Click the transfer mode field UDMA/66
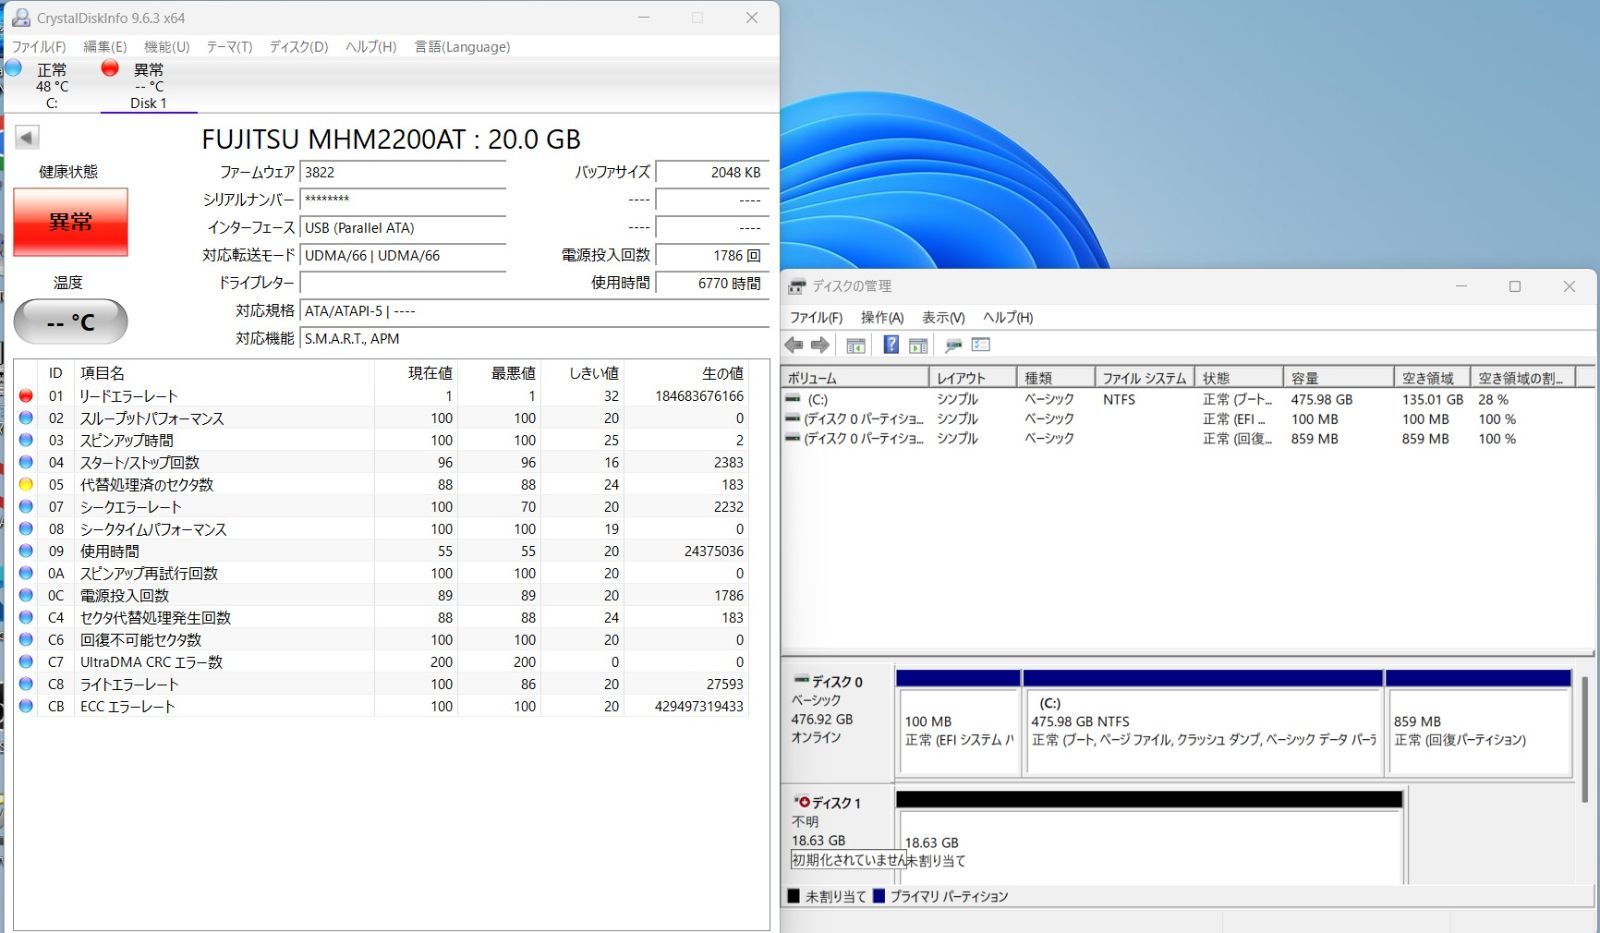This screenshot has height=933, width=1600. pyautogui.click(x=403, y=256)
